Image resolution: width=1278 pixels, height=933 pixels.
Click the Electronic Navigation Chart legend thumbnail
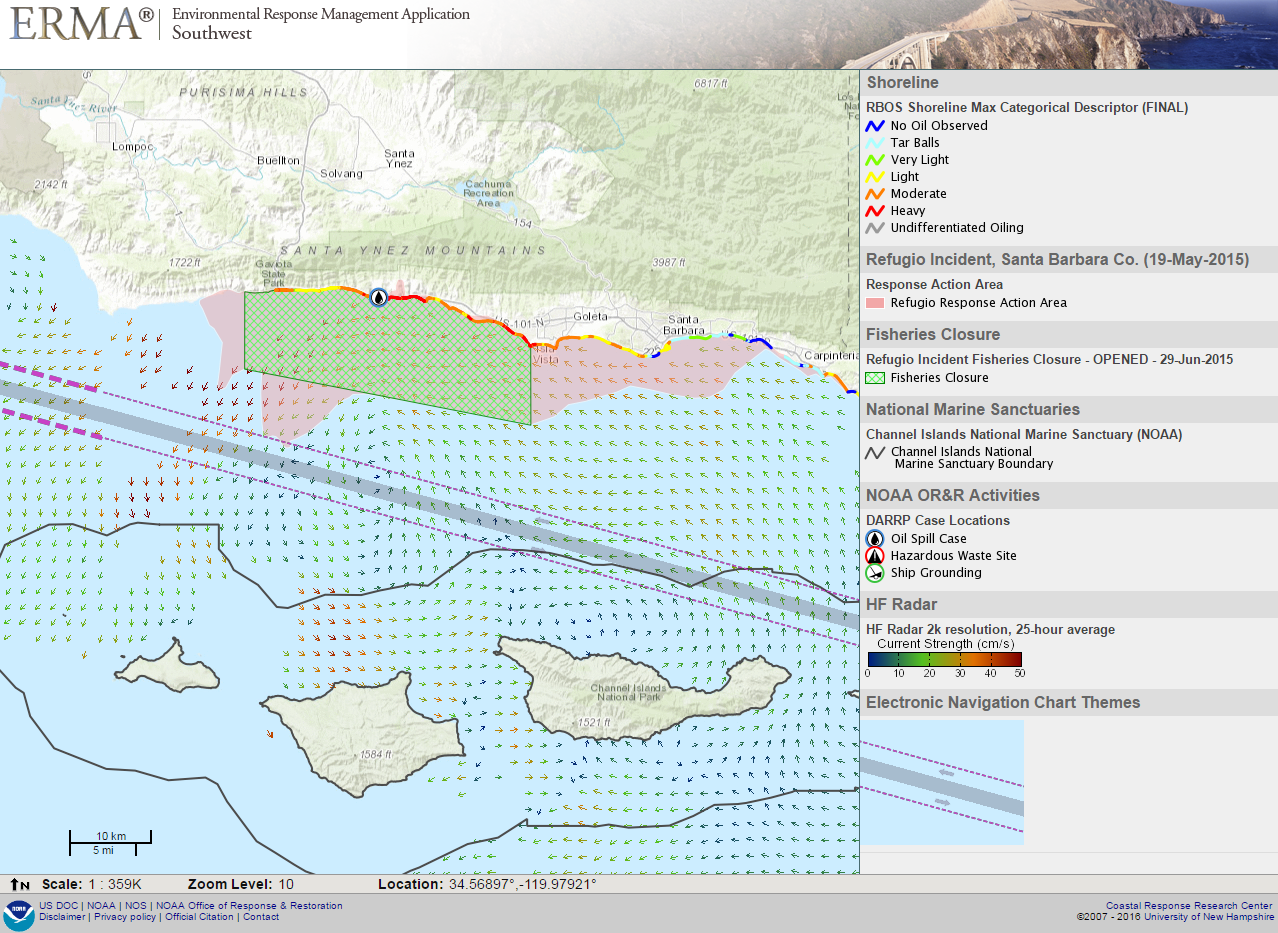click(942, 782)
